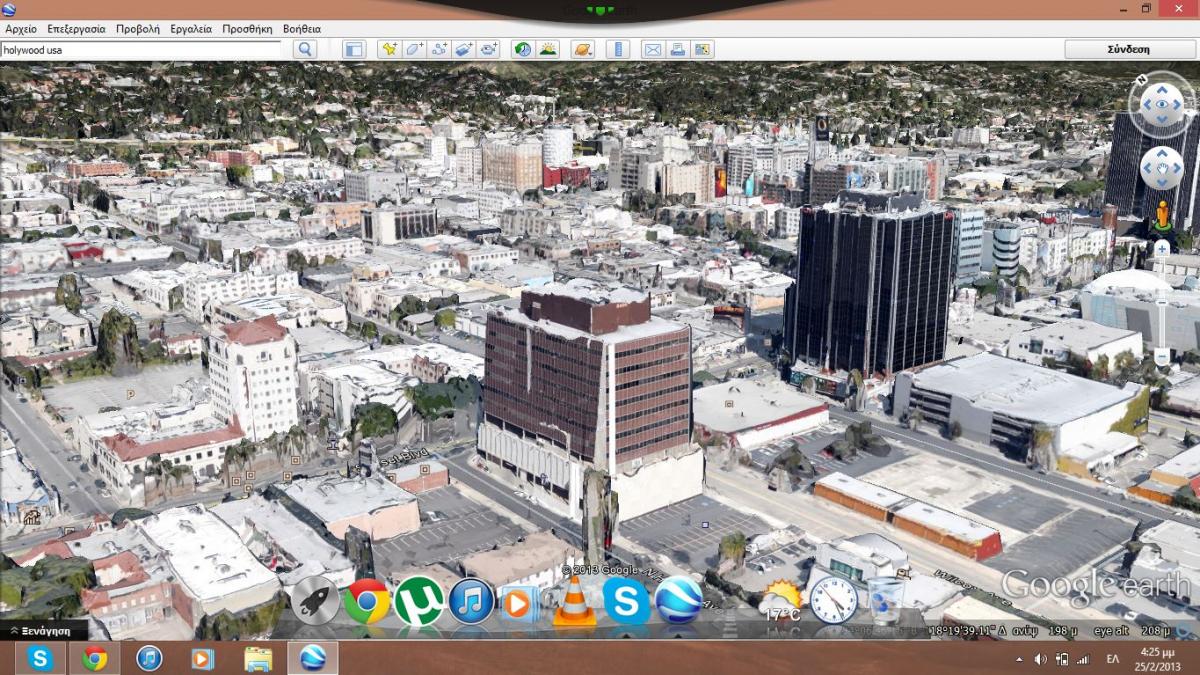The image size is (1200, 675).
Task: Focus the search field containing 'holywood usa'
Action: tap(140, 49)
